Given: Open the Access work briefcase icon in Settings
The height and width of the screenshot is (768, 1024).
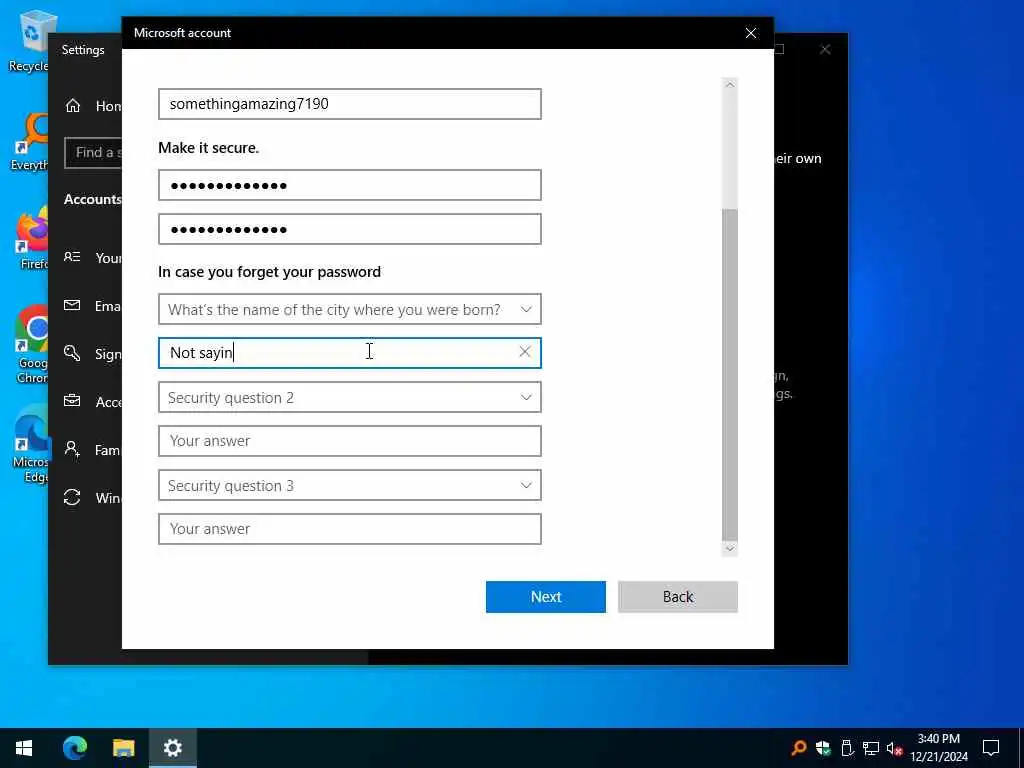Looking at the screenshot, I should 72,401.
